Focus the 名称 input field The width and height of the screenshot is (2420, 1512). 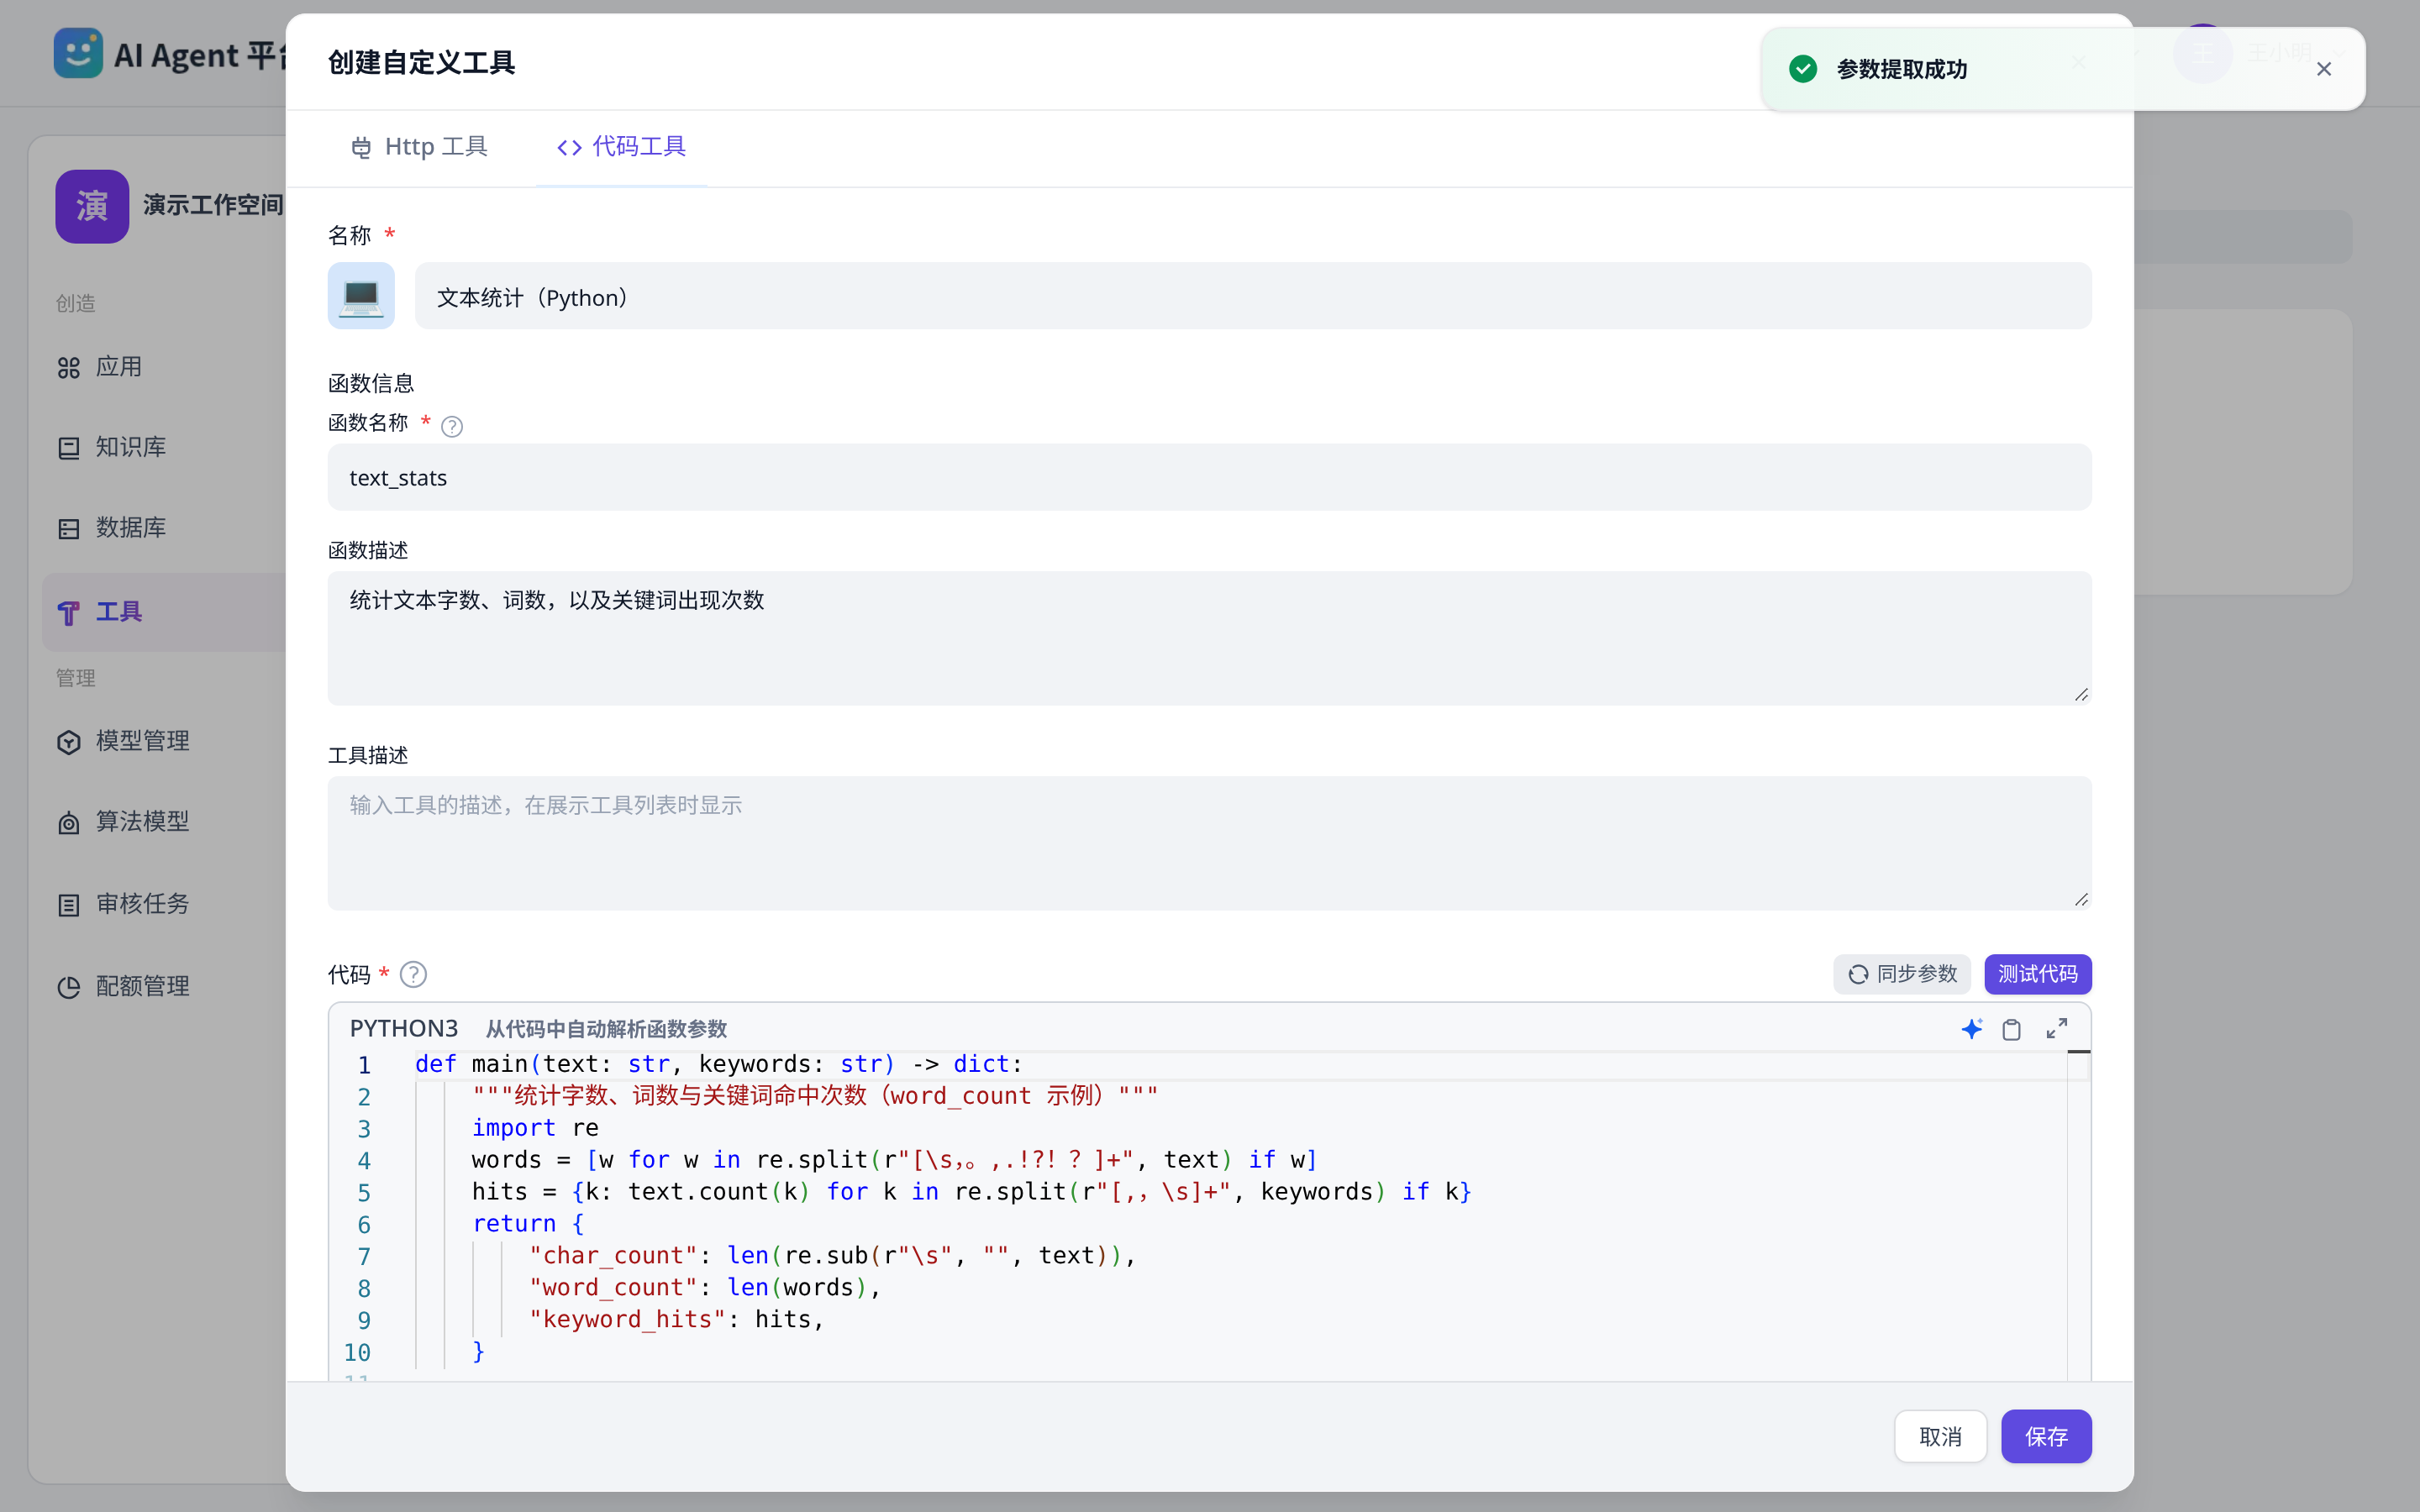(1253, 296)
